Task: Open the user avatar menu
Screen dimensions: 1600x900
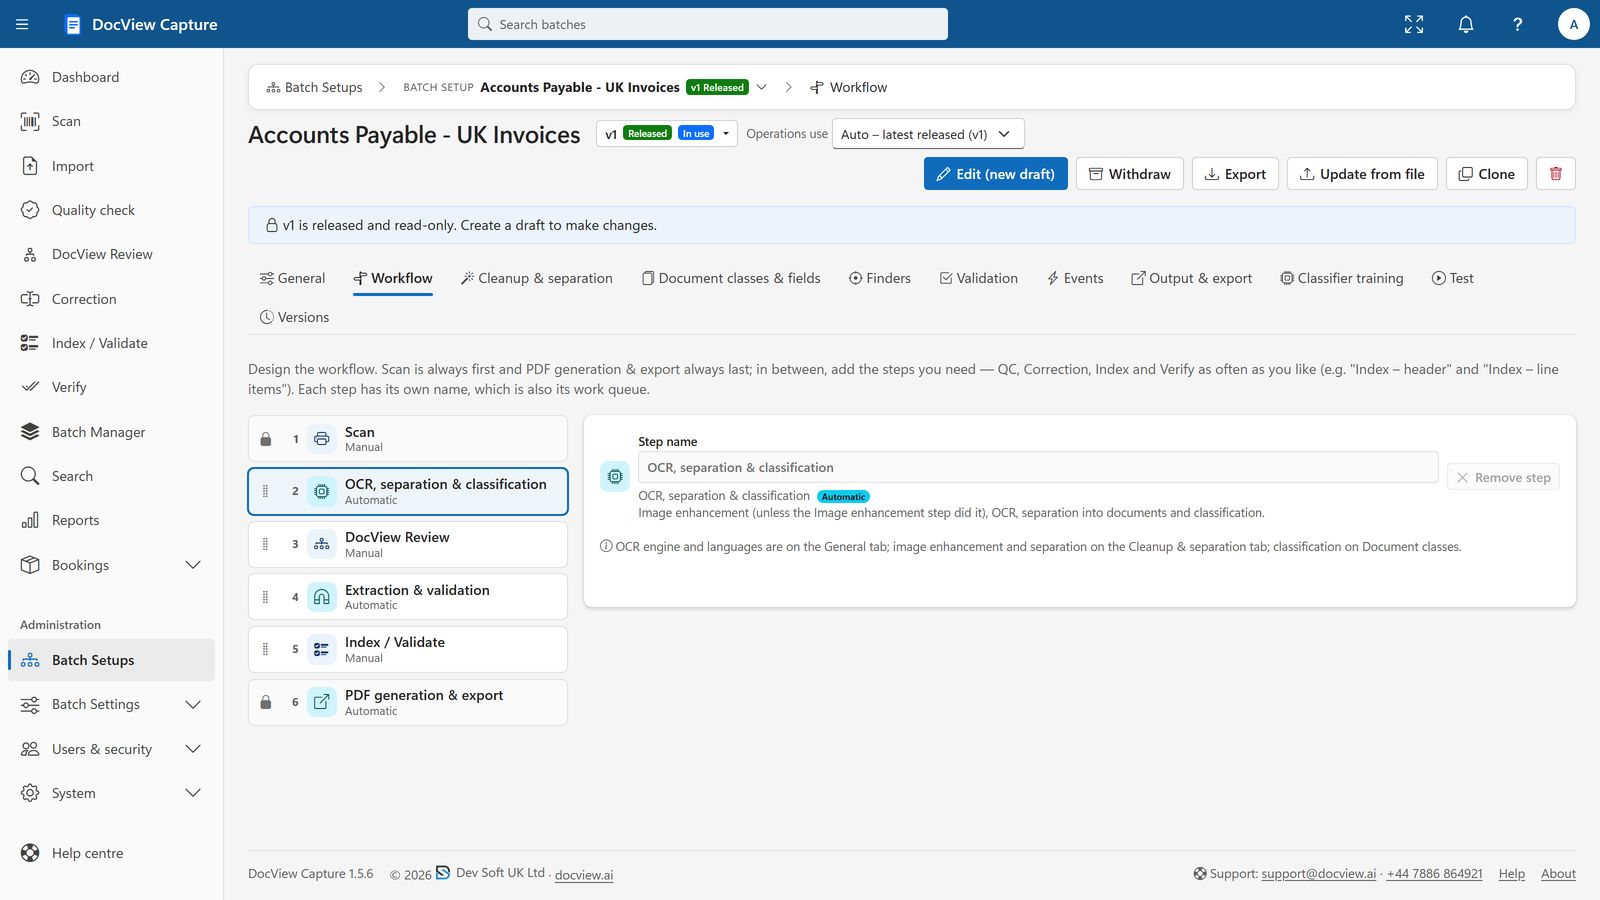Action: tap(1574, 24)
